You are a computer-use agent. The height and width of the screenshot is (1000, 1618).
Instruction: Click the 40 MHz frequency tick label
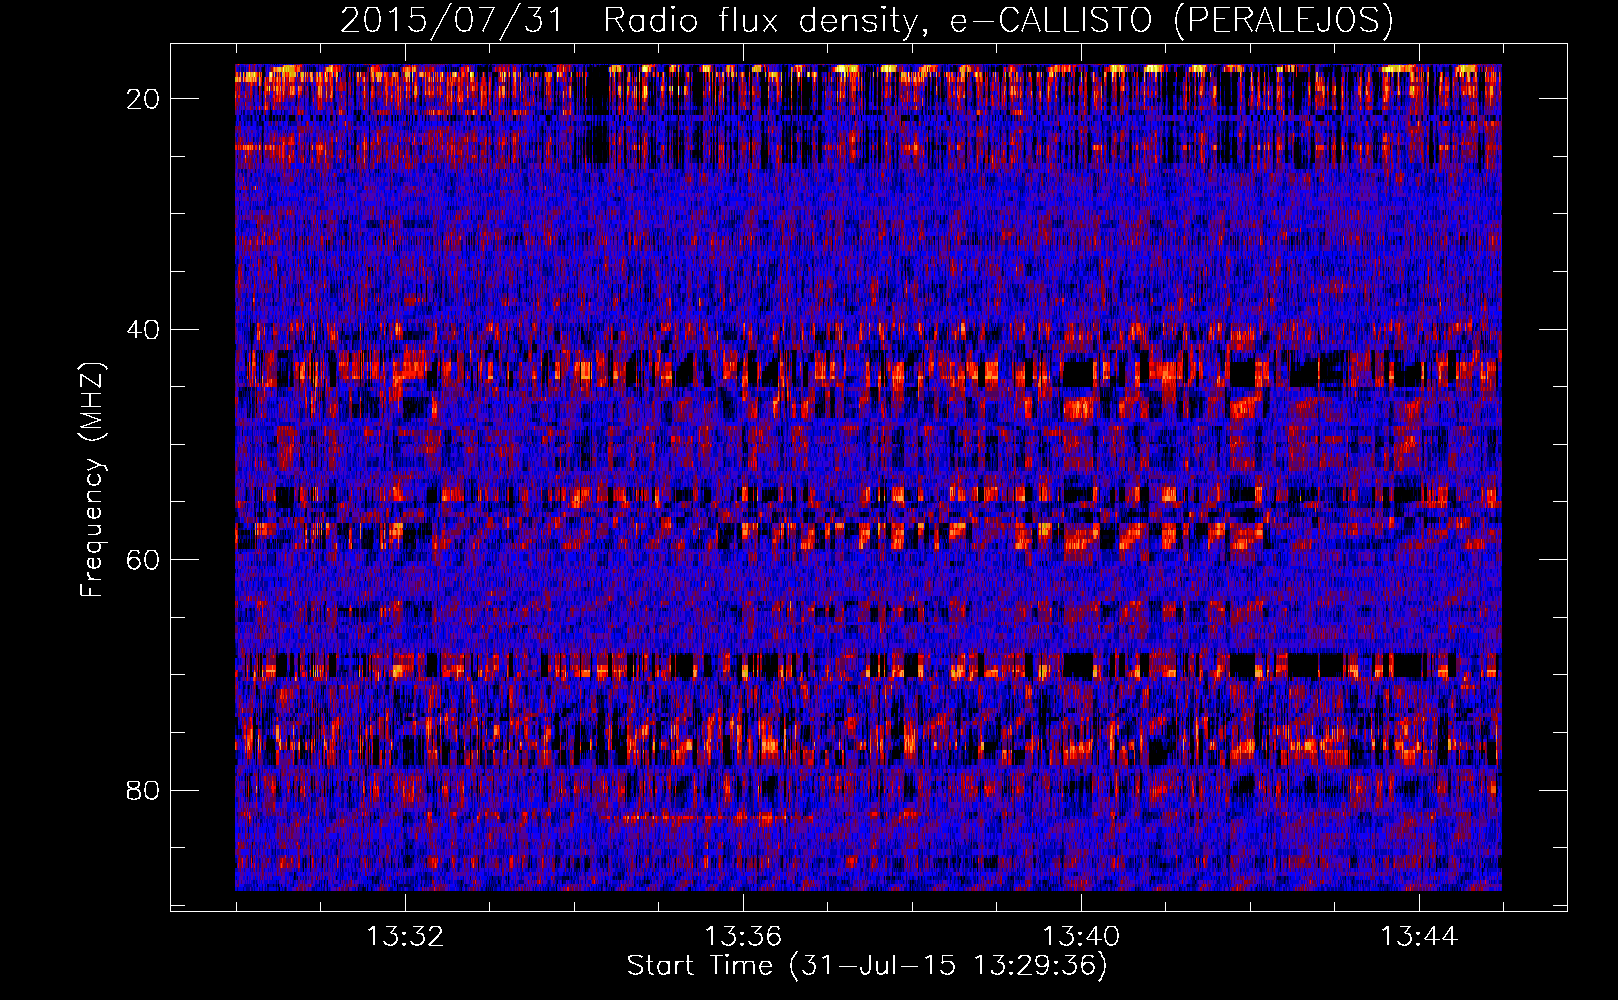[x=144, y=330]
